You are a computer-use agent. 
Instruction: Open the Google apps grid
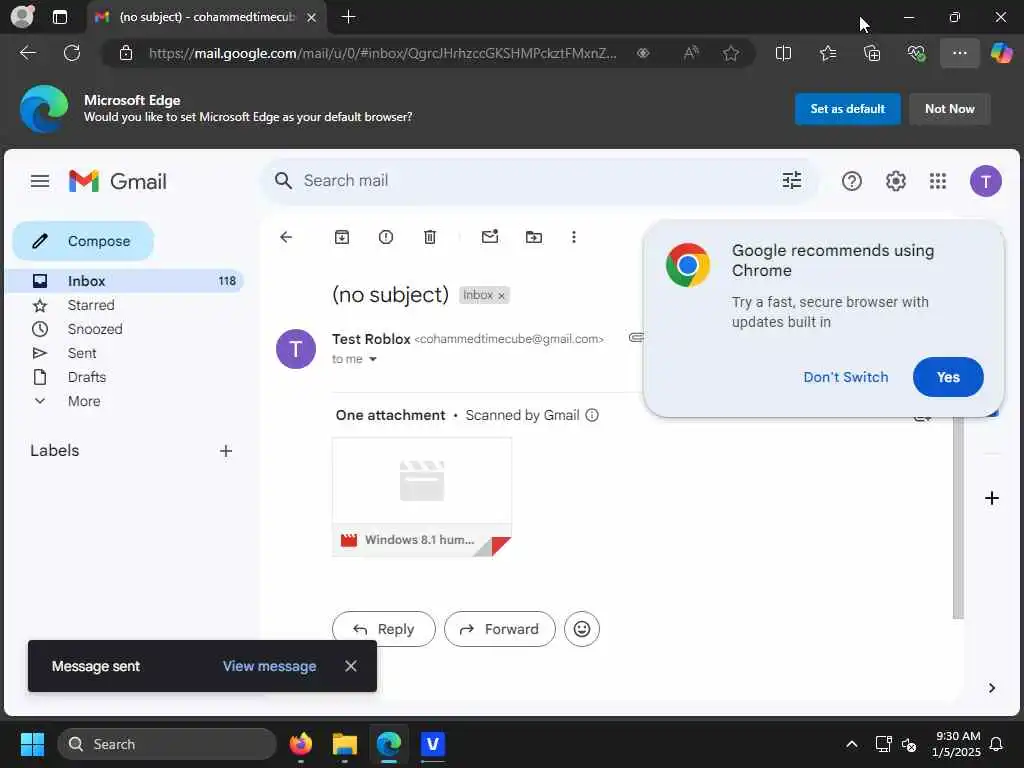pyautogui.click(x=938, y=181)
